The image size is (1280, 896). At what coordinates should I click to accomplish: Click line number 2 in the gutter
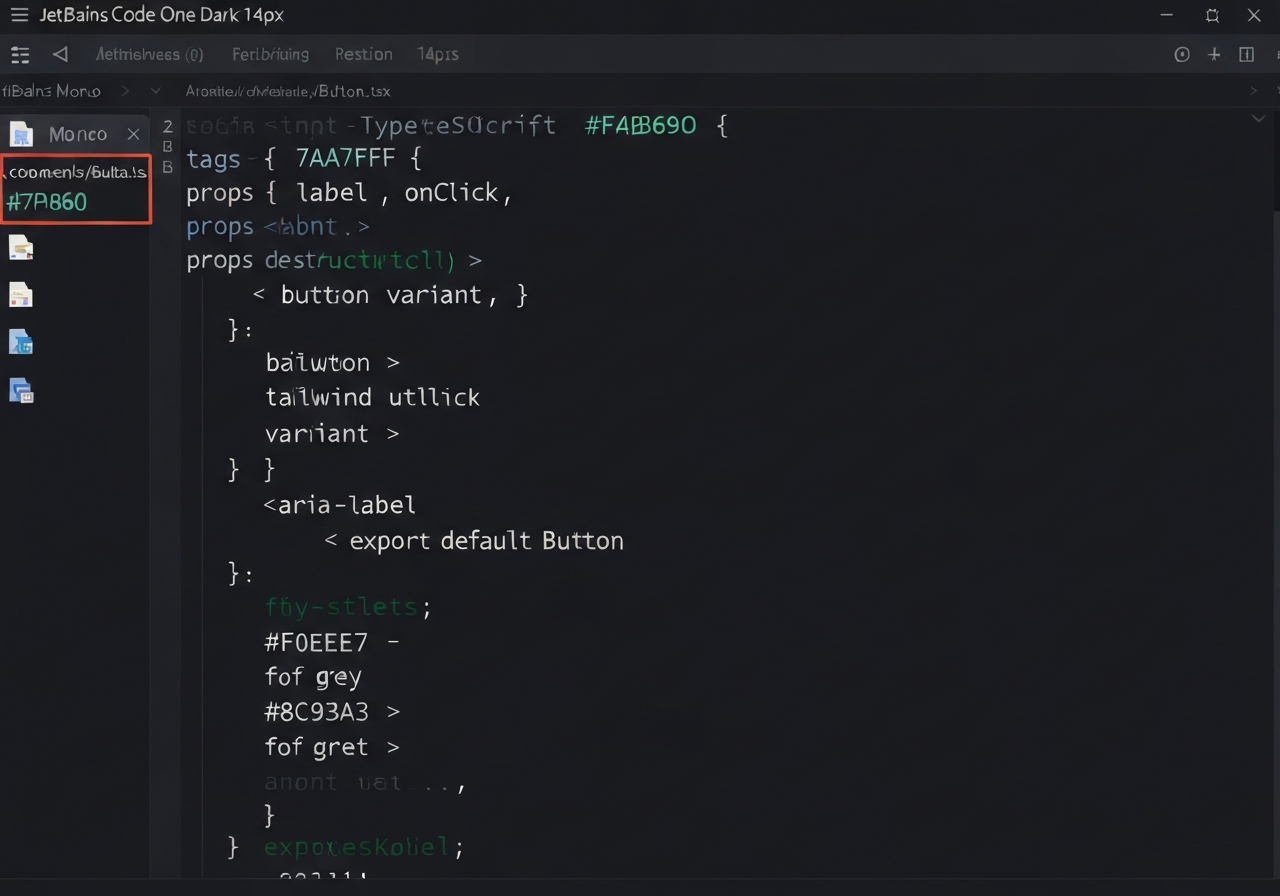pyautogui.click(x=167, y=126)
